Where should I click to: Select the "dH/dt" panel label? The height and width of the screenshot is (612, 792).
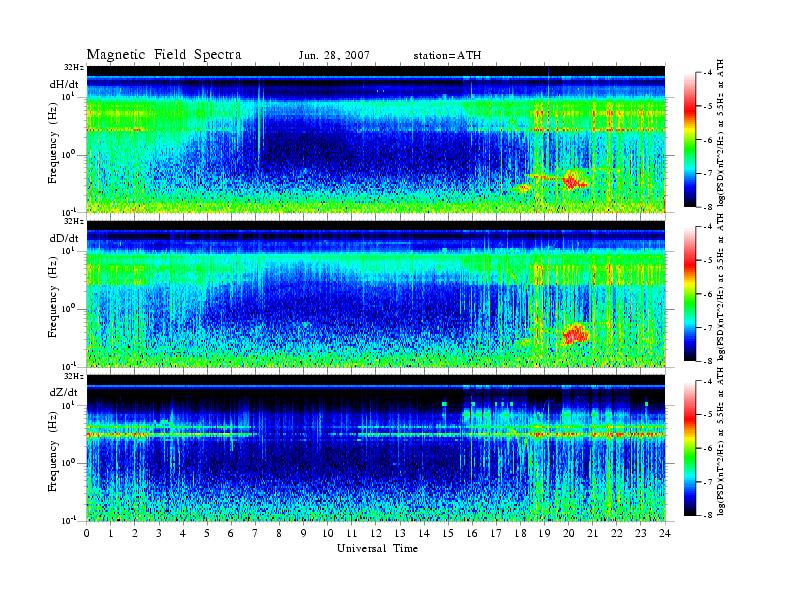tap(64, 84)
